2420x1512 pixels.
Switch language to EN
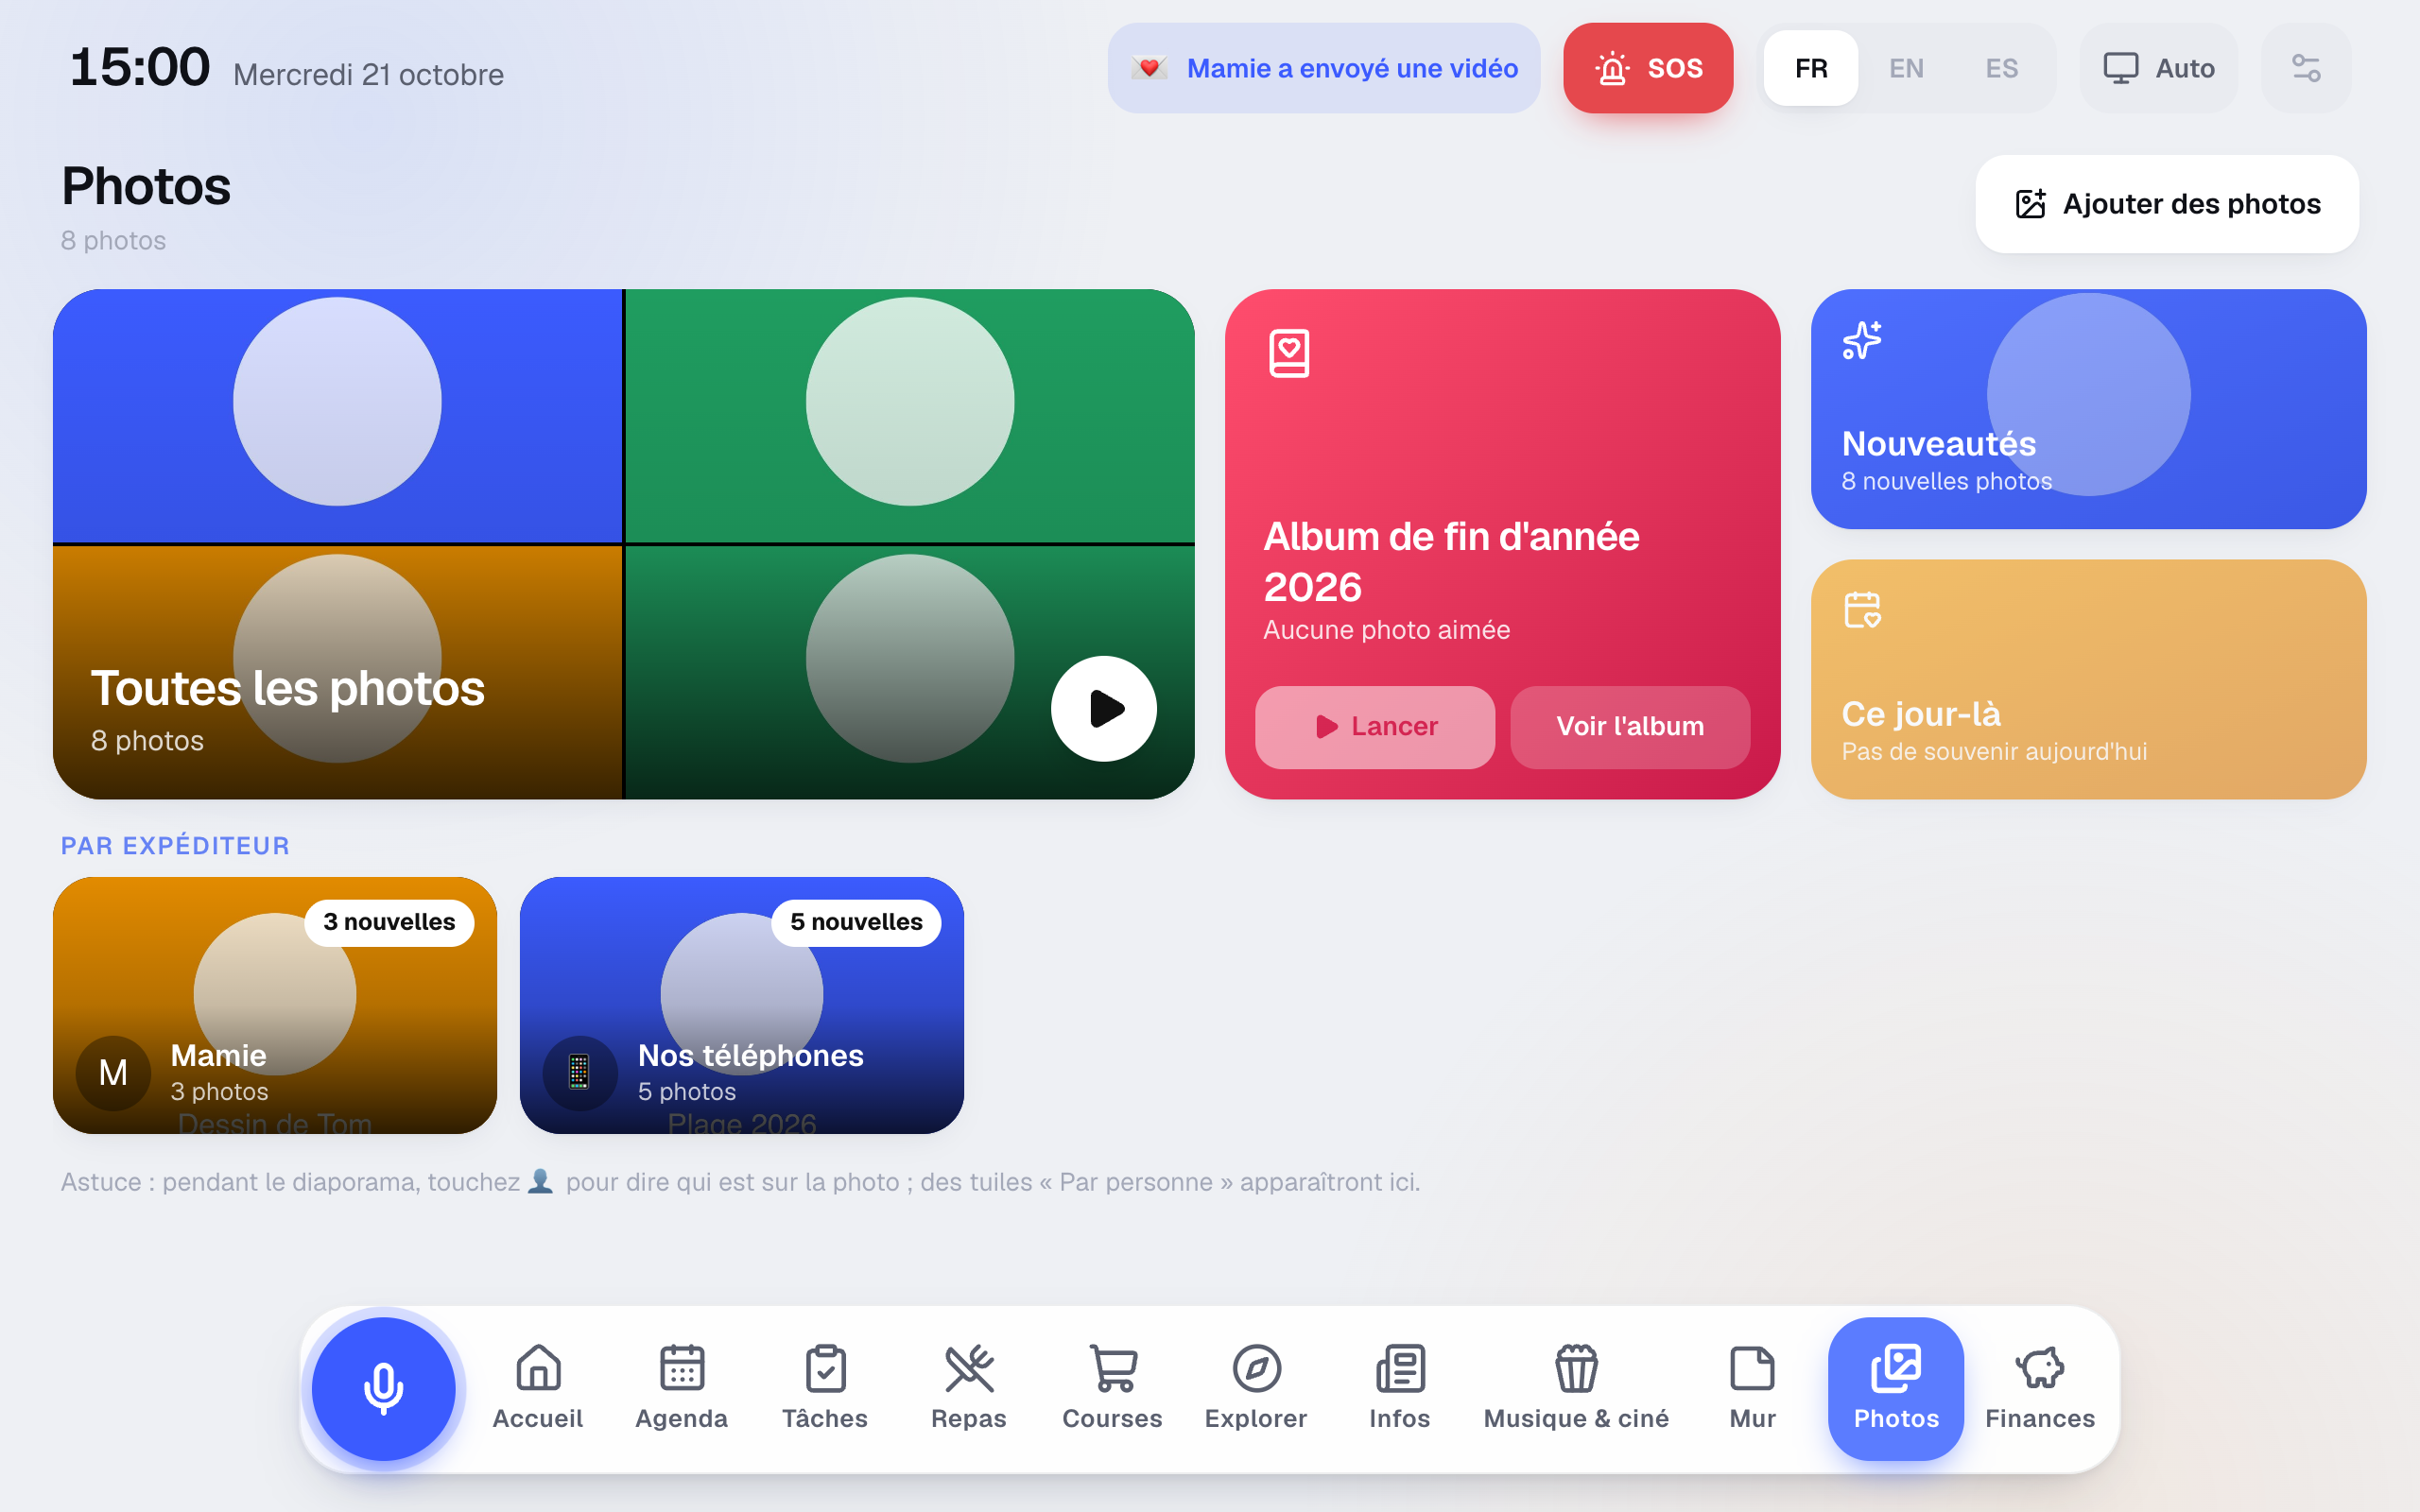click(1906, 68)
